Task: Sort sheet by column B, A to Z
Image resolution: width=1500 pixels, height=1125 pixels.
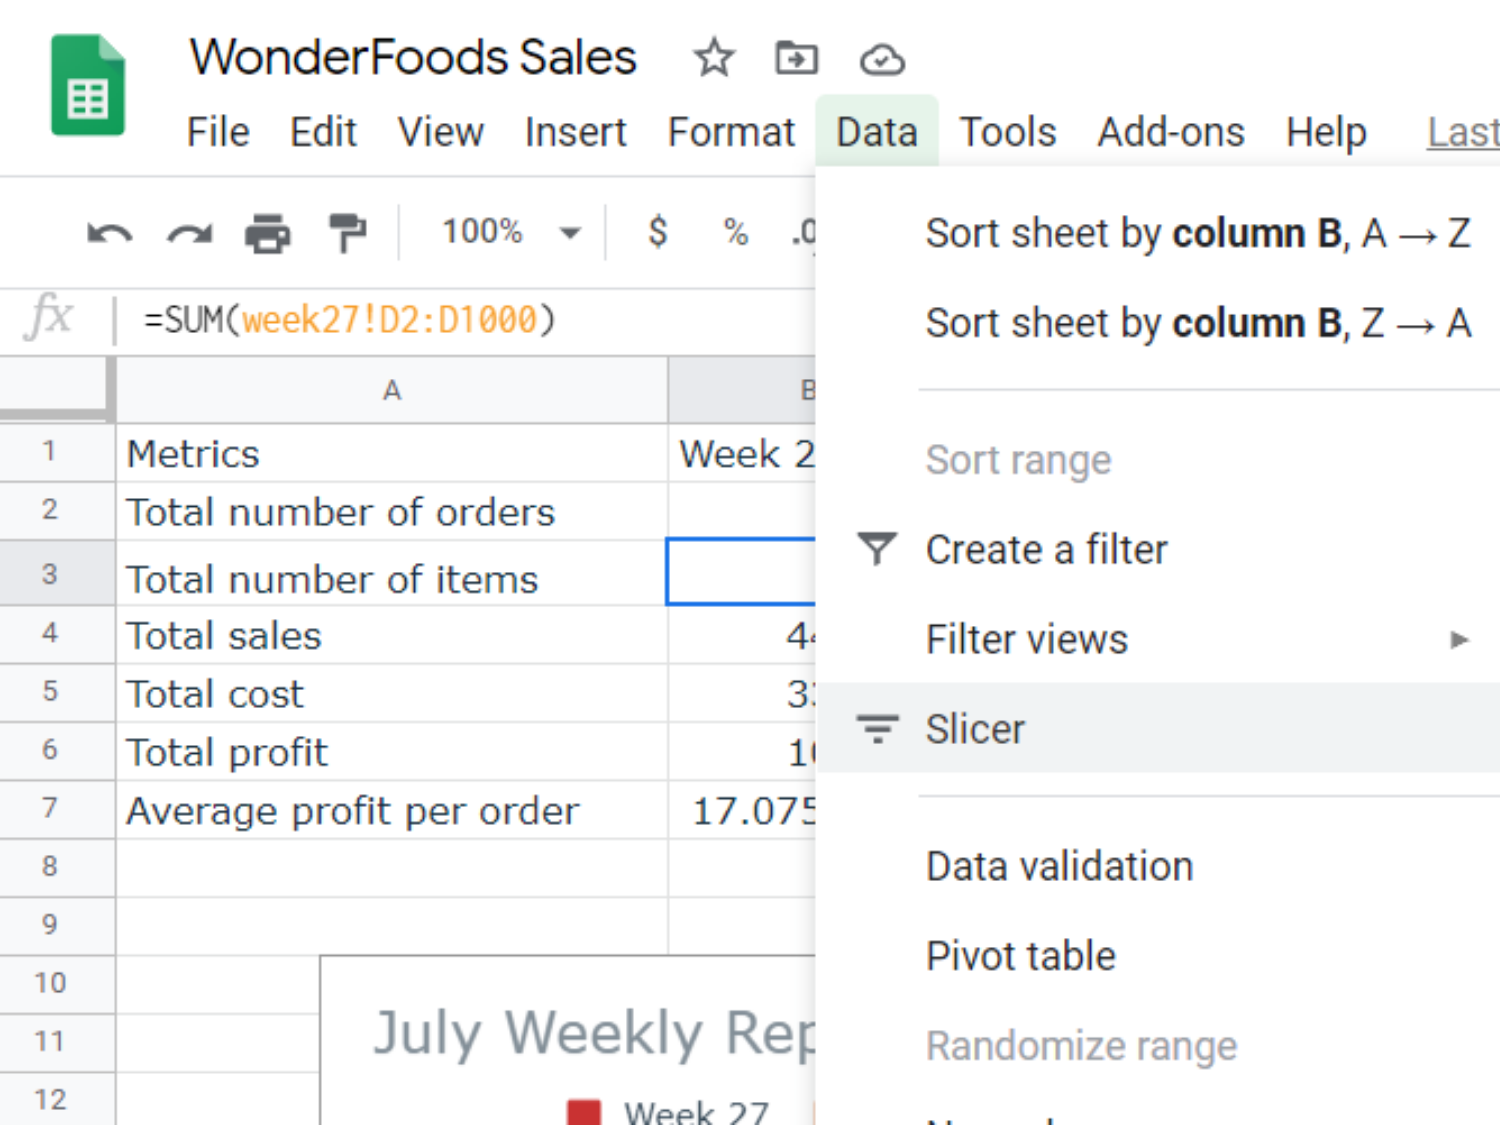Action: (x=1197, y=233)
